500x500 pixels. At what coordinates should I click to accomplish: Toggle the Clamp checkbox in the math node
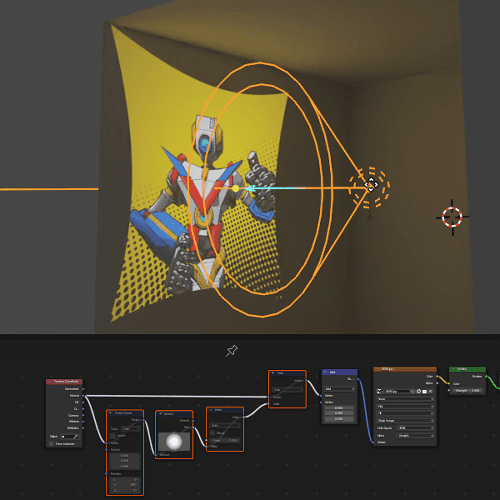(x=212, y=433)
